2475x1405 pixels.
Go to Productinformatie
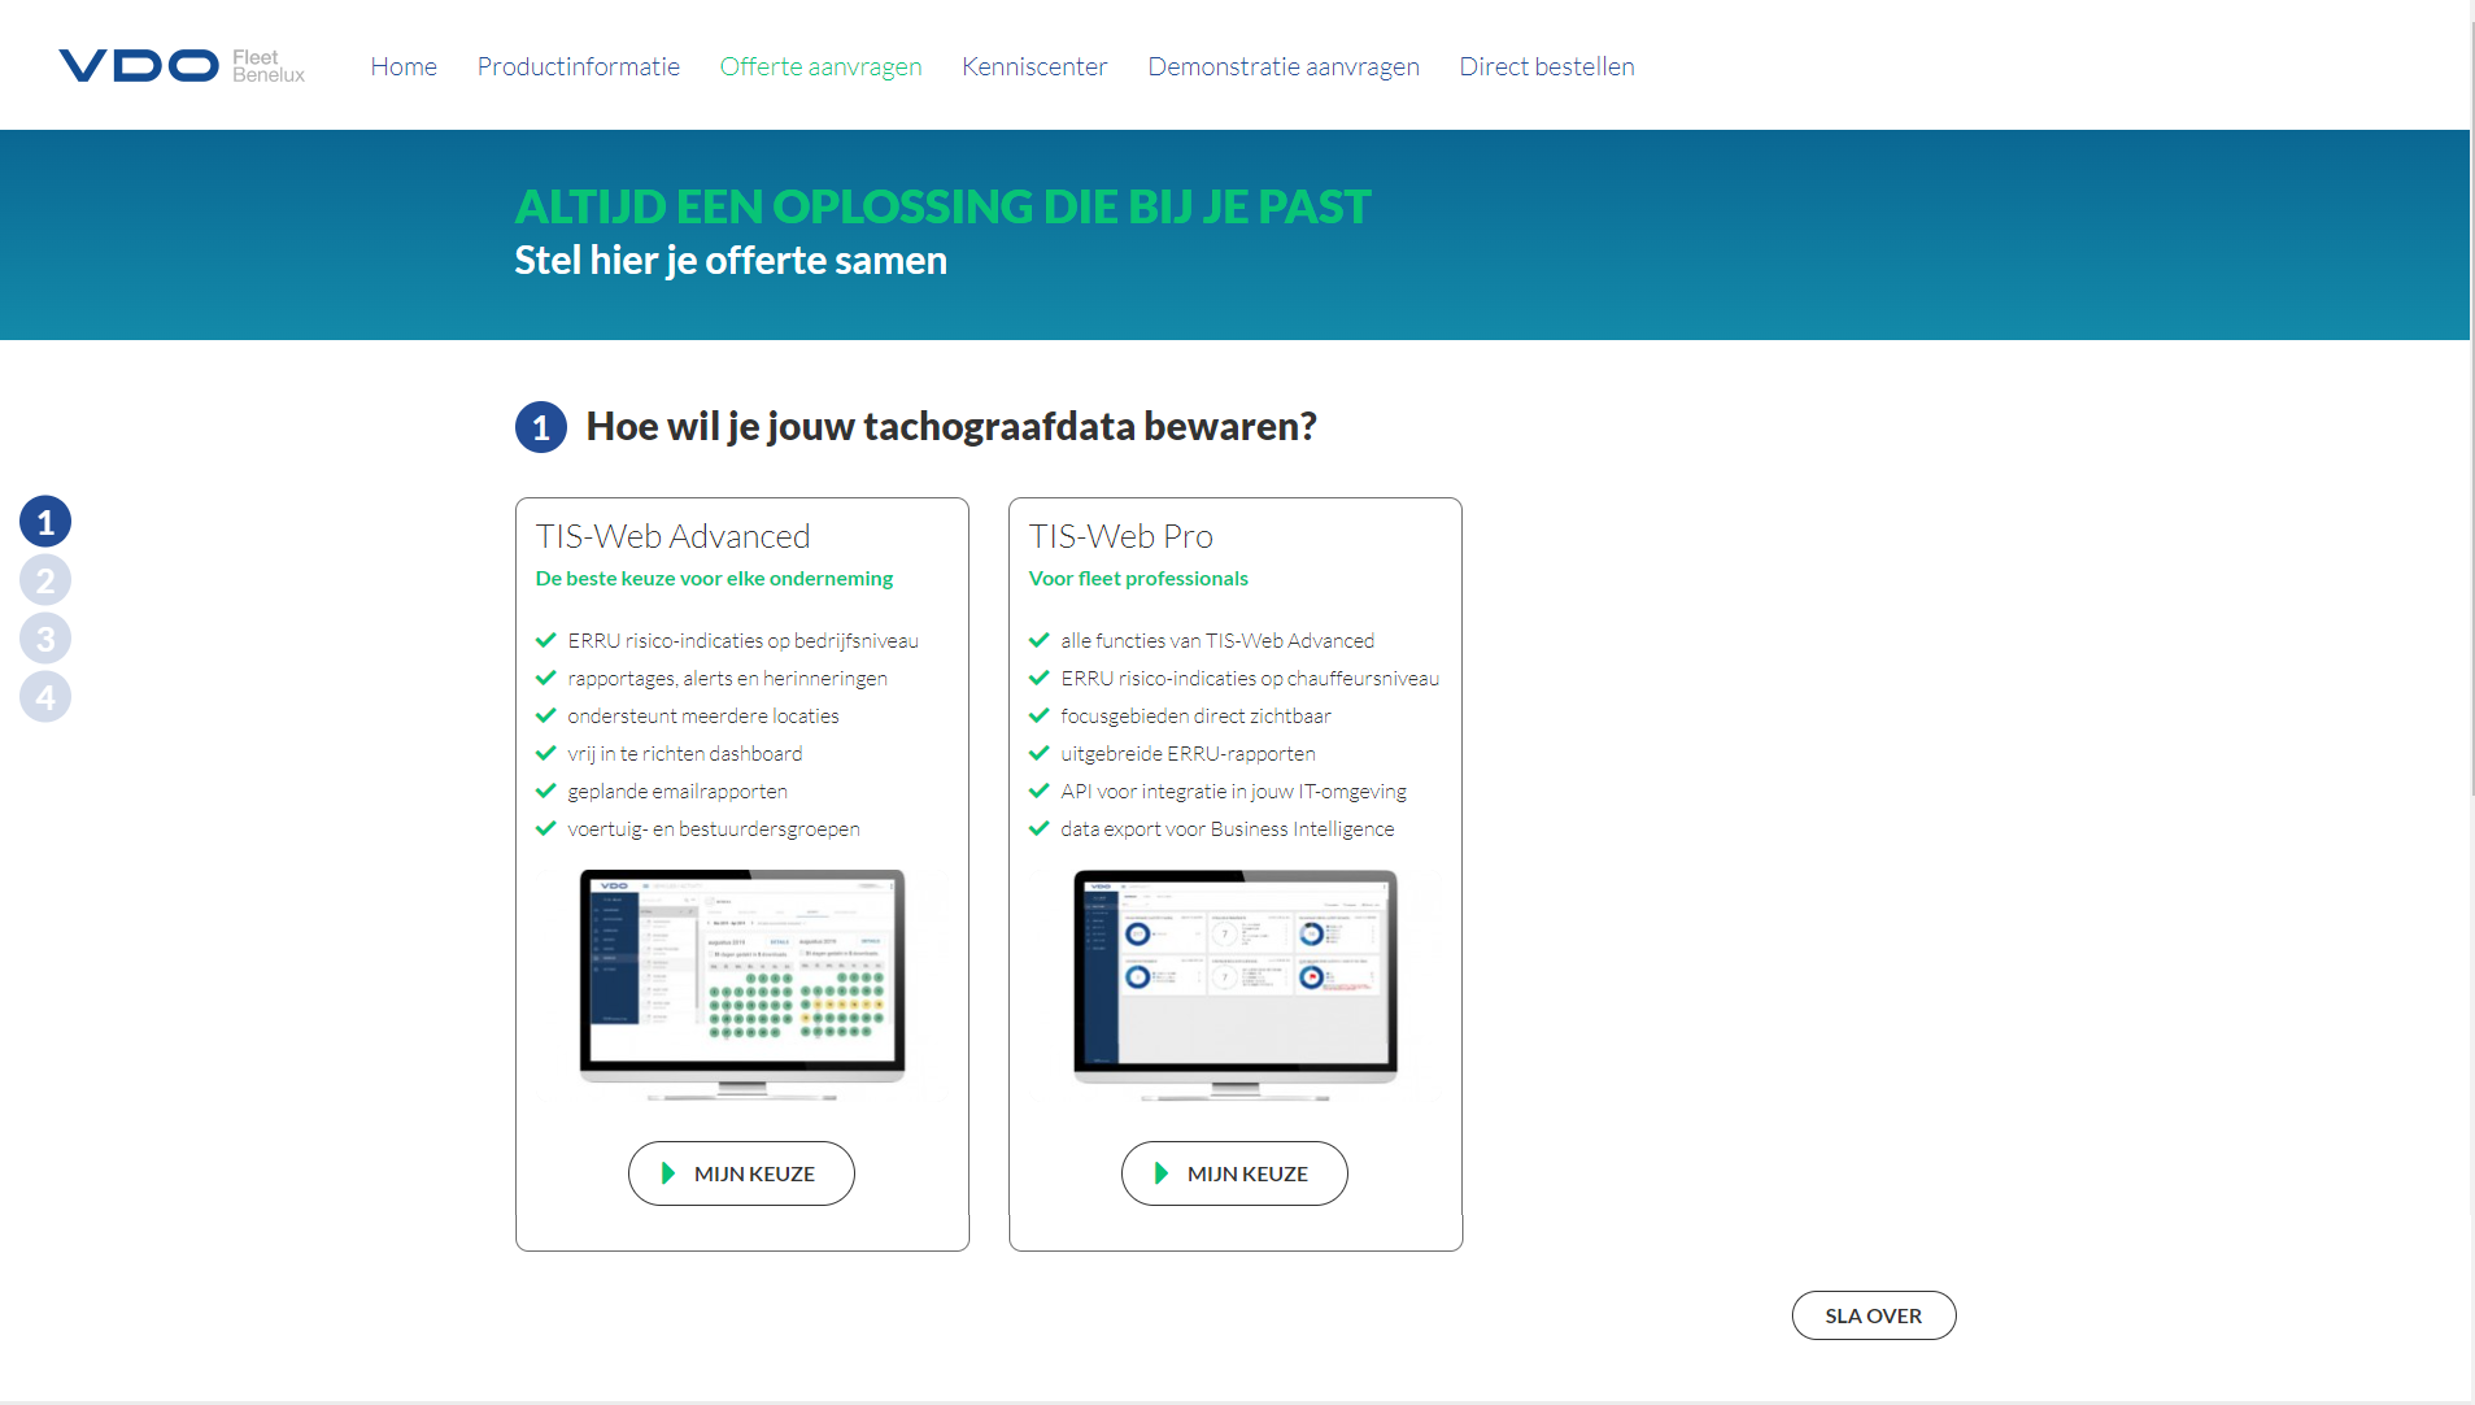(578, 66)
